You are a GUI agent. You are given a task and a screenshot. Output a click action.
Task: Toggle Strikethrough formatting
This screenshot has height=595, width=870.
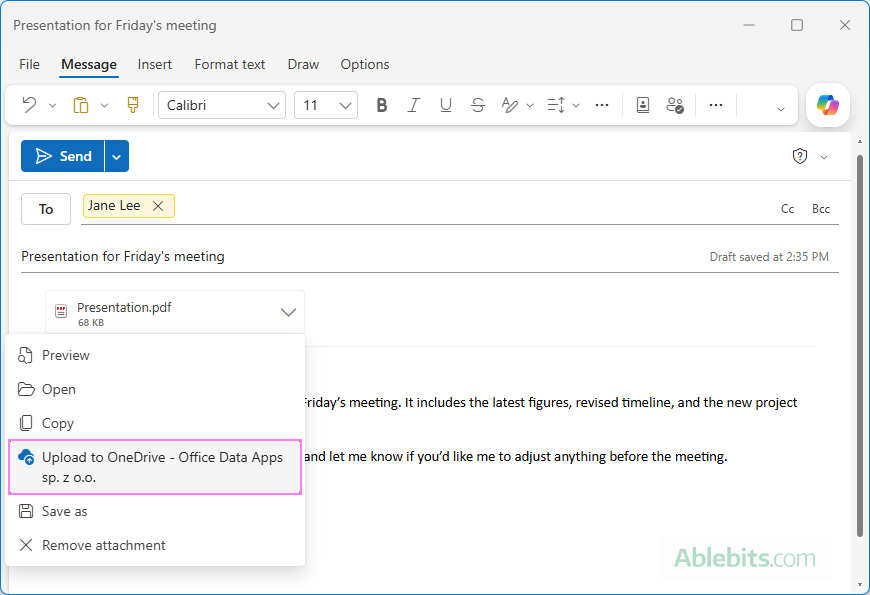(478, 105)
